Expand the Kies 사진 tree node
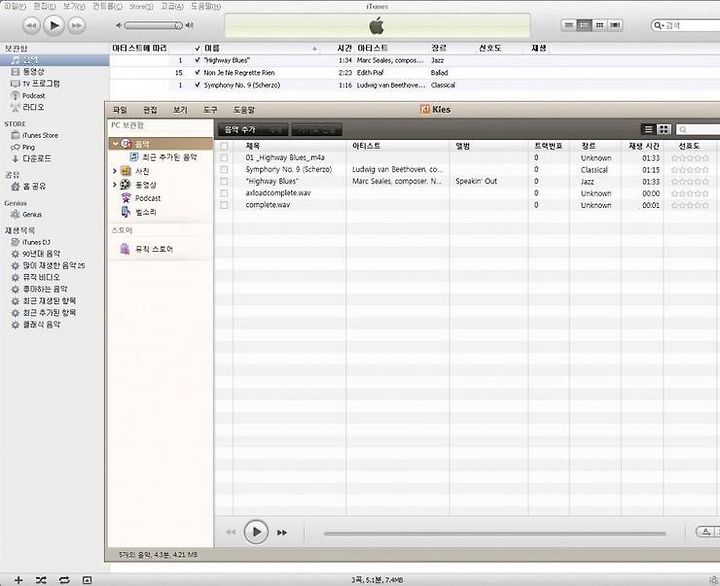Screen dimensions: 720x586 [115, 171]
